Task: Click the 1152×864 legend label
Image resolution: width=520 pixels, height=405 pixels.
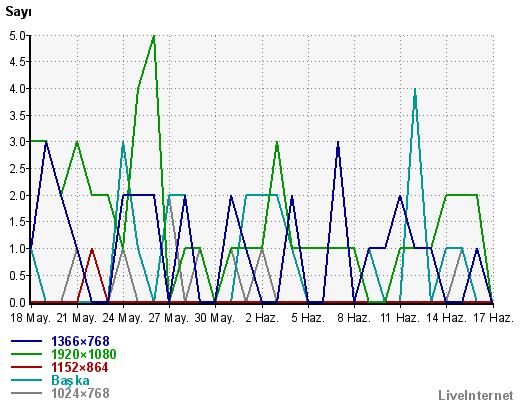Action: click(80, 367)
